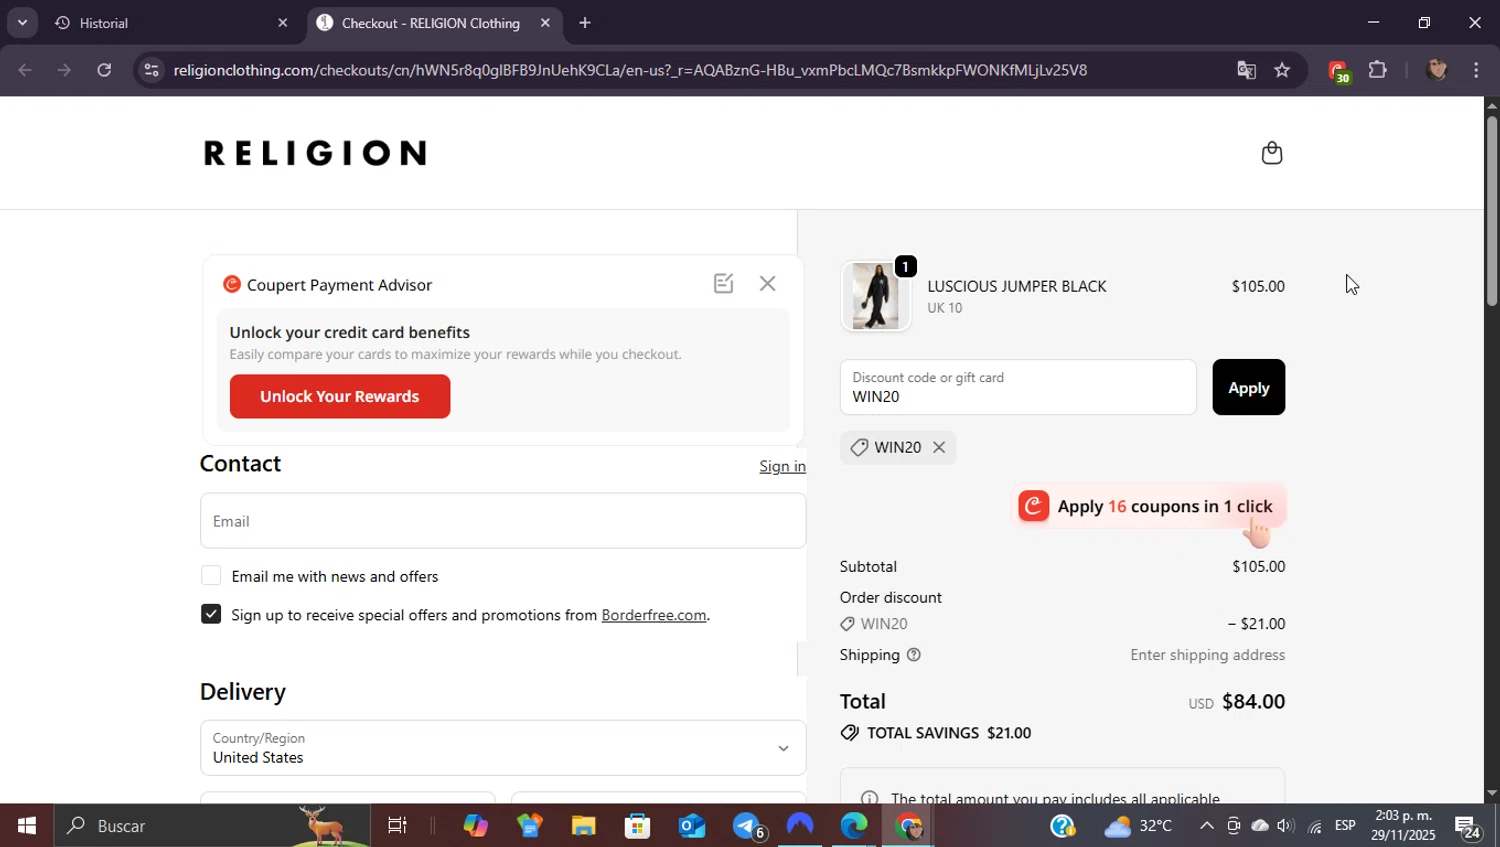
Task: Open the volume control icon
Action: pyautogui.click(x=1286, y=826)
